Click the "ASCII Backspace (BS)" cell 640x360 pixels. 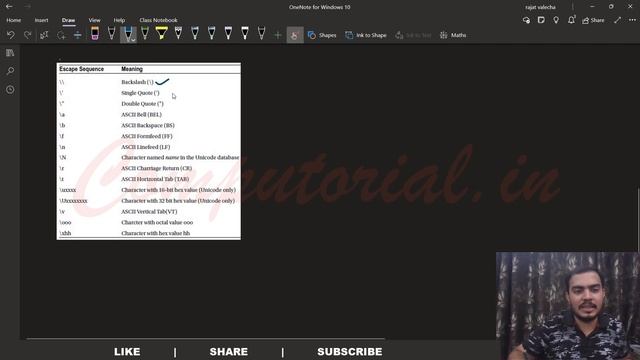click(148, 125)
